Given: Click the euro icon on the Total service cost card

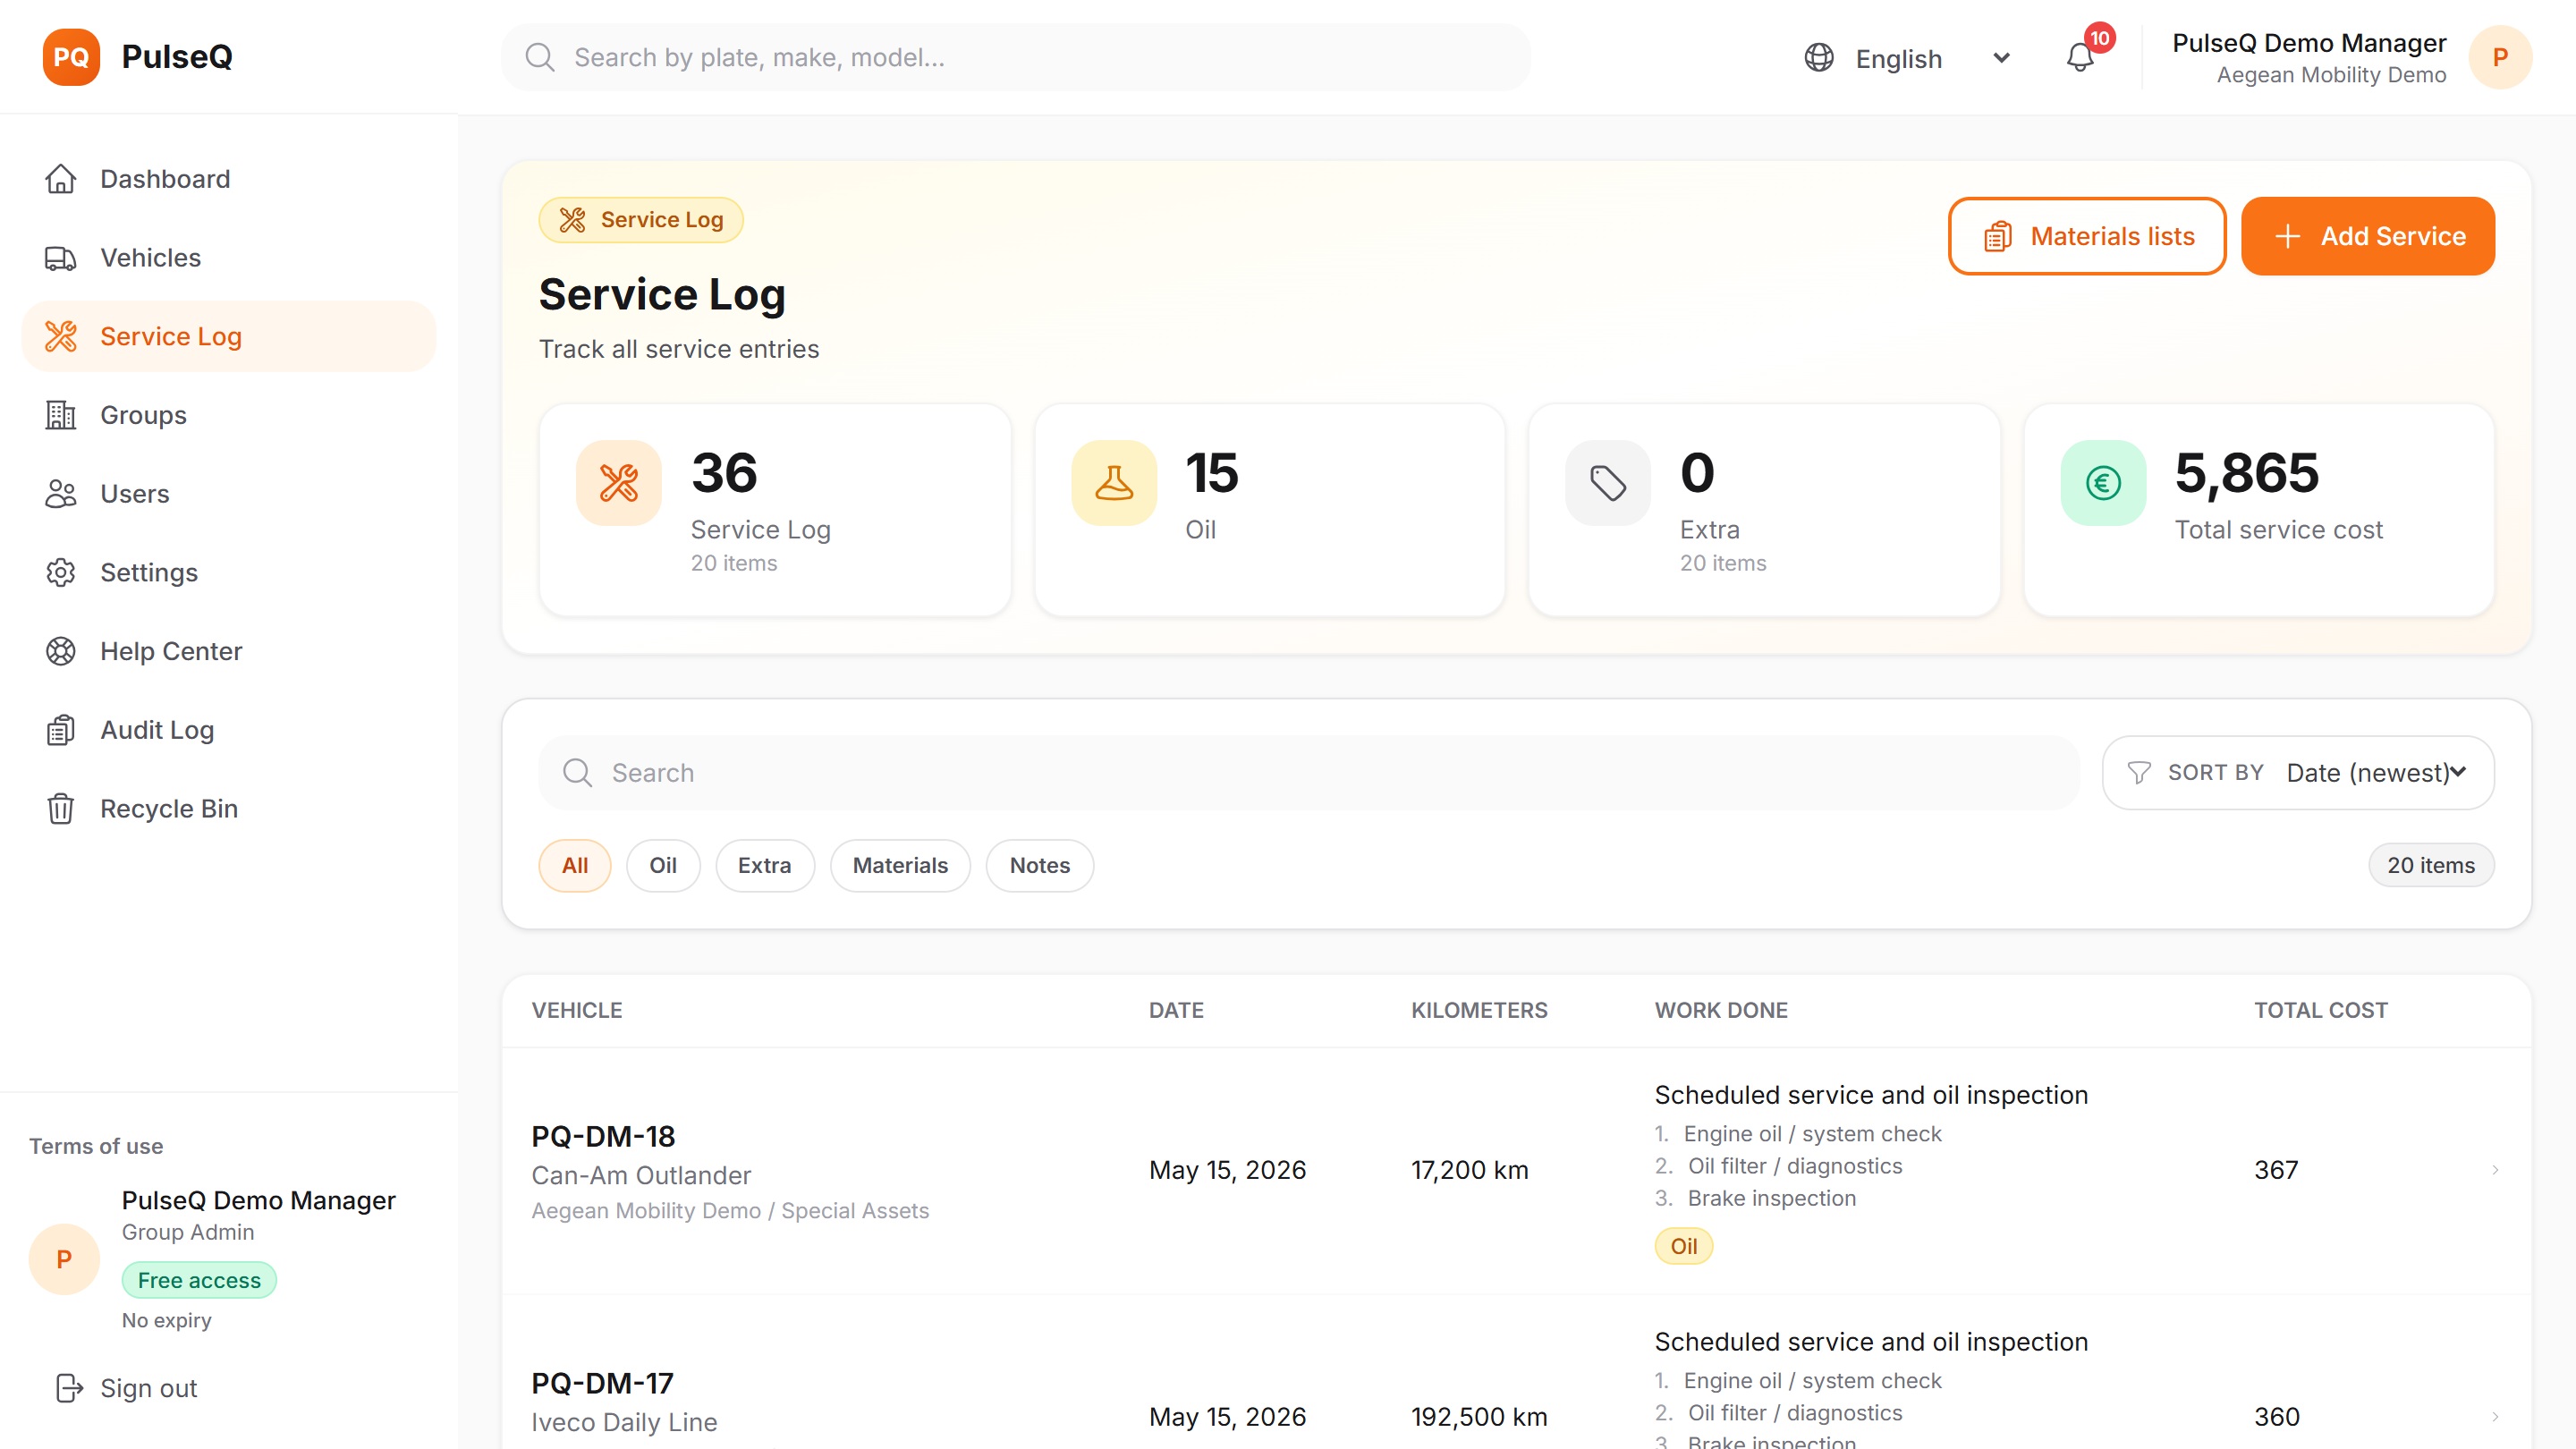Looking at the screenshot, I should click(x=2103, y=483).
